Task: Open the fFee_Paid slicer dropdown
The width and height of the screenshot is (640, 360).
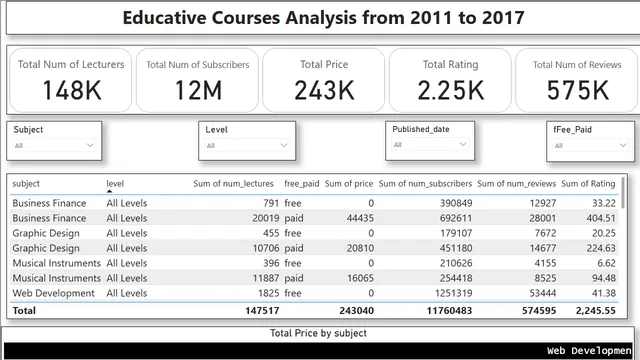Action: pos(590,145)
